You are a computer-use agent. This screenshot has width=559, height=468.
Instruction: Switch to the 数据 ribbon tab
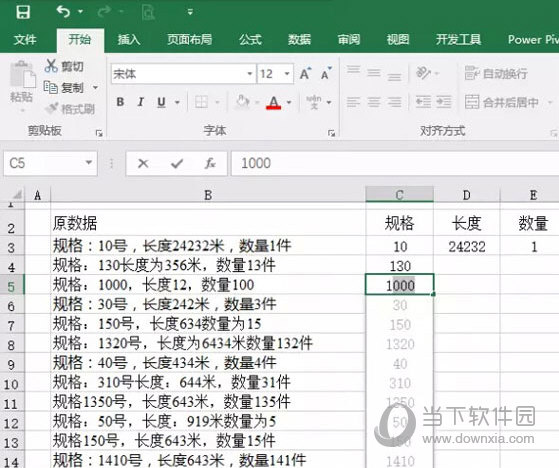tap(299, 39)
